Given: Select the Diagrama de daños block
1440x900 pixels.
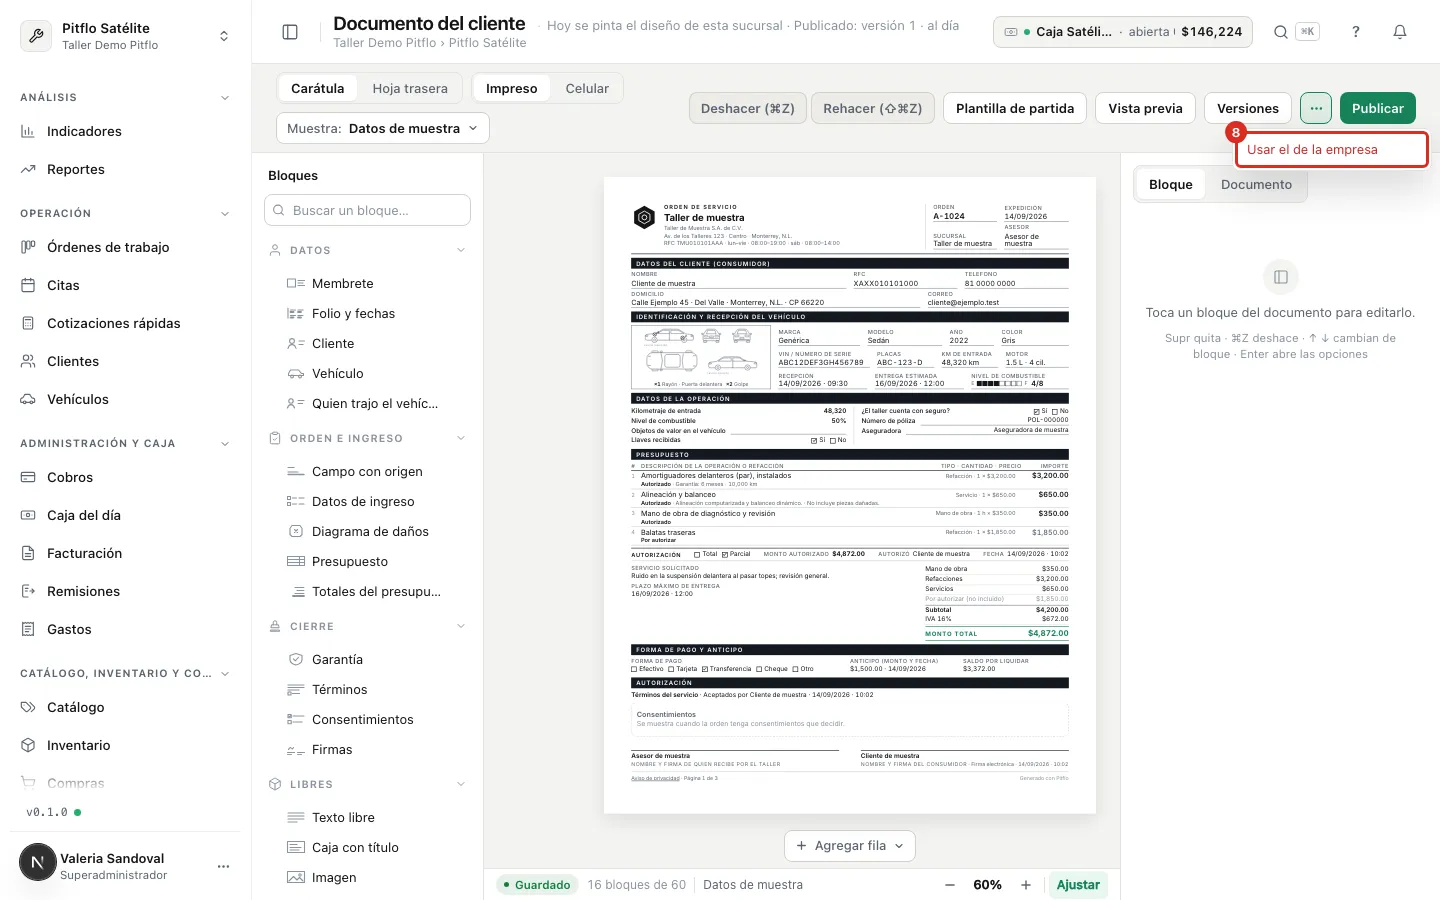Looking at the screenshot, I should pyautogui.click(x=368, y=531).
